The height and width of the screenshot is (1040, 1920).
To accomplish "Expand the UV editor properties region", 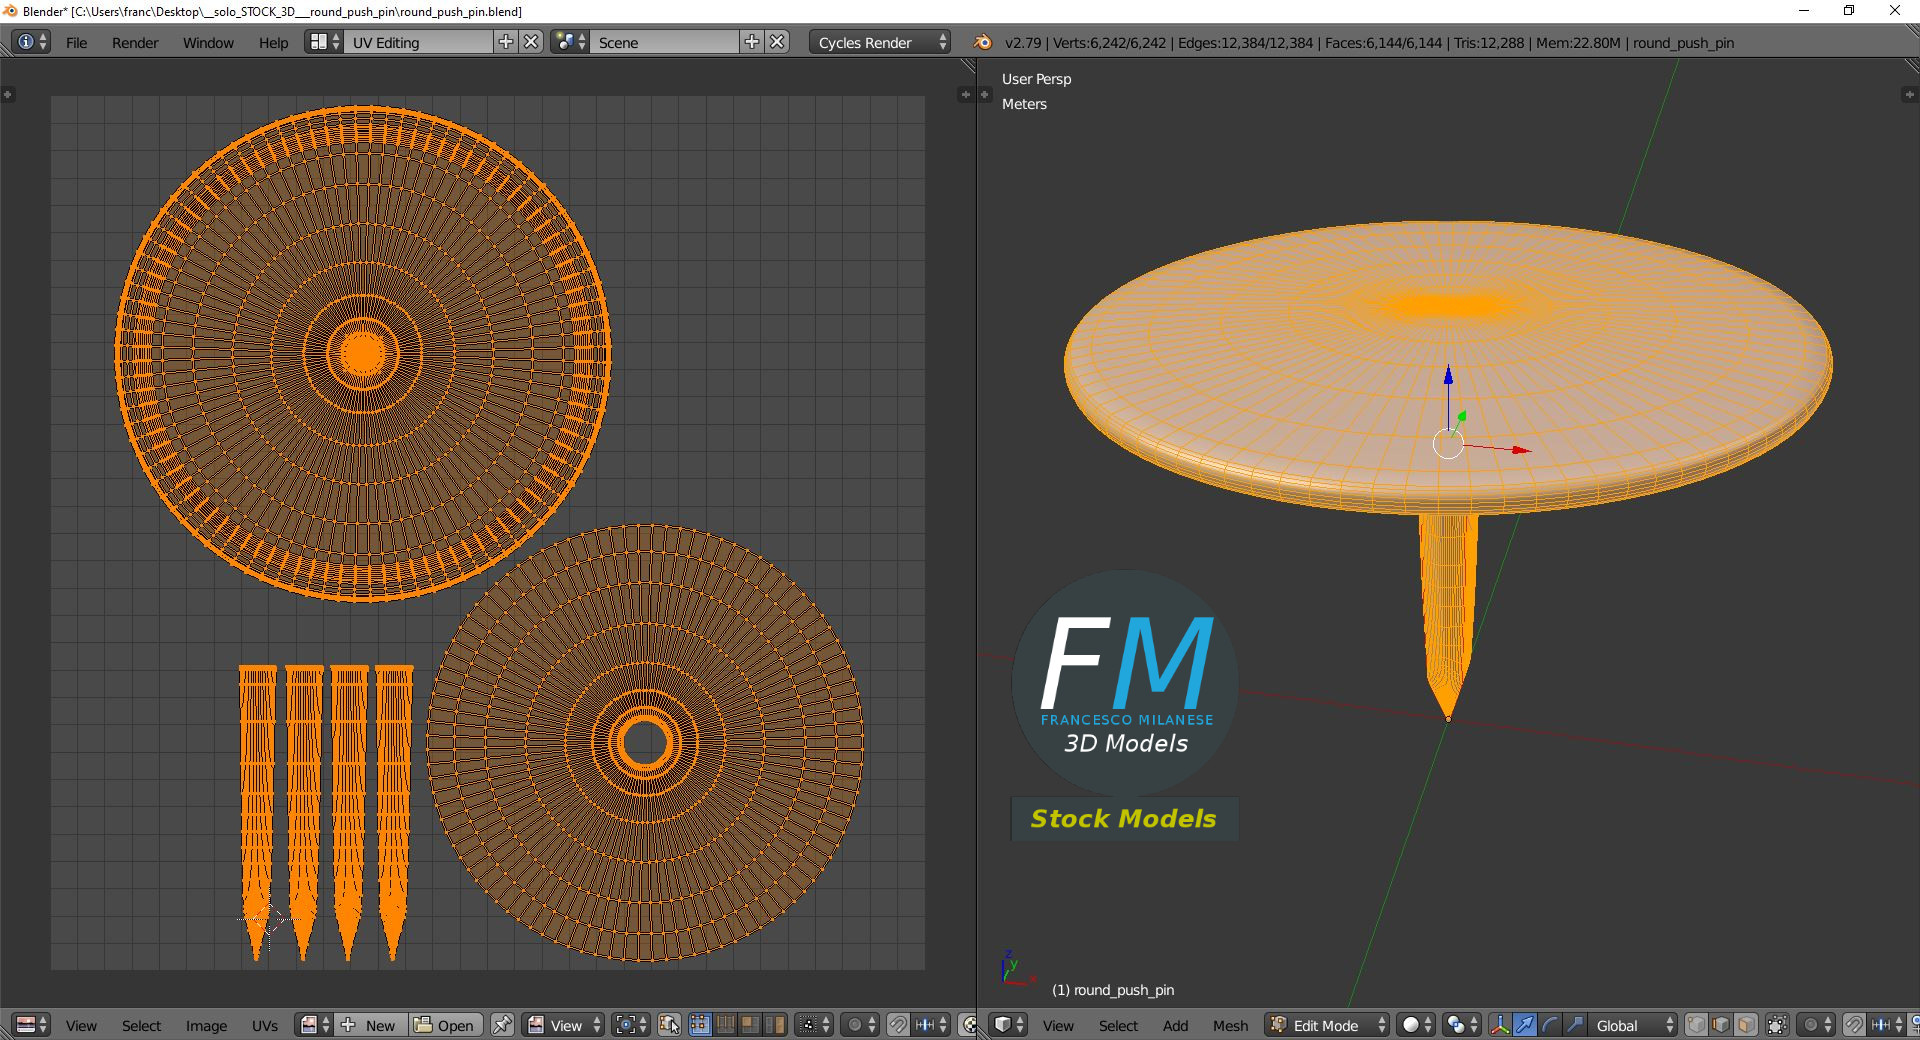I will [964, 94].
